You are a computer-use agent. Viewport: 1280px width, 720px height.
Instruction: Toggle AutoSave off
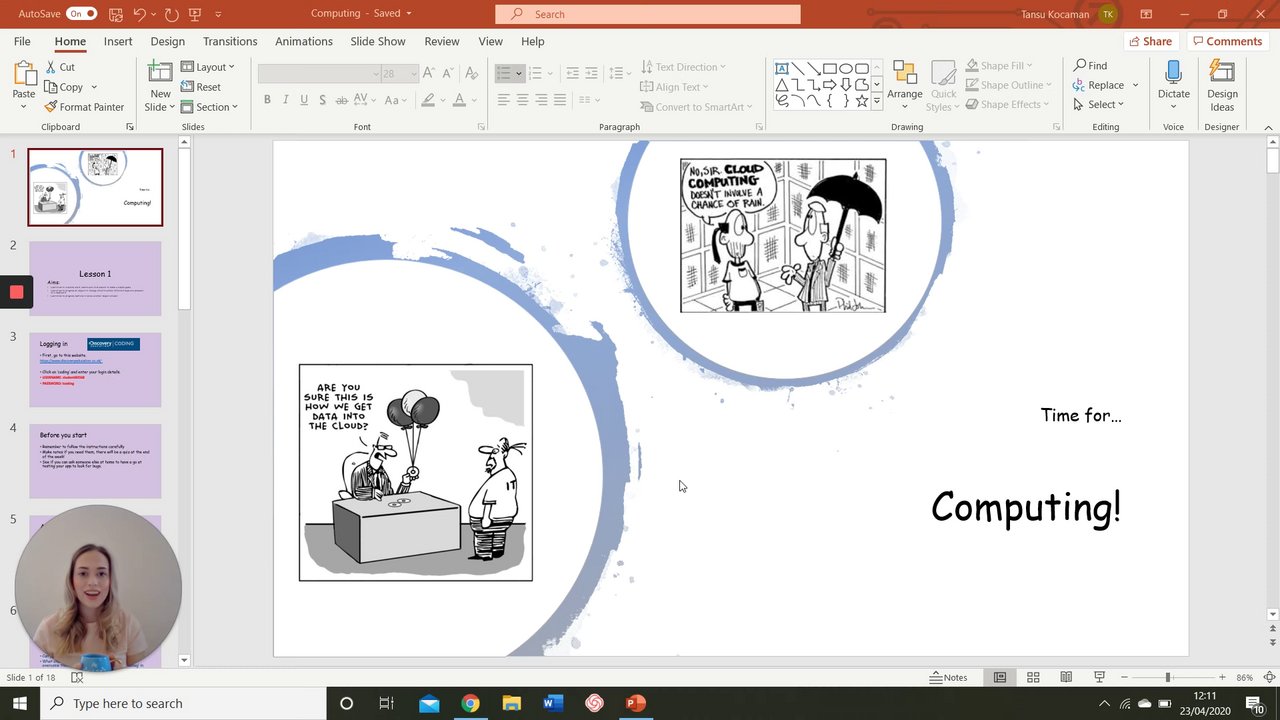(x=81, y=14)
